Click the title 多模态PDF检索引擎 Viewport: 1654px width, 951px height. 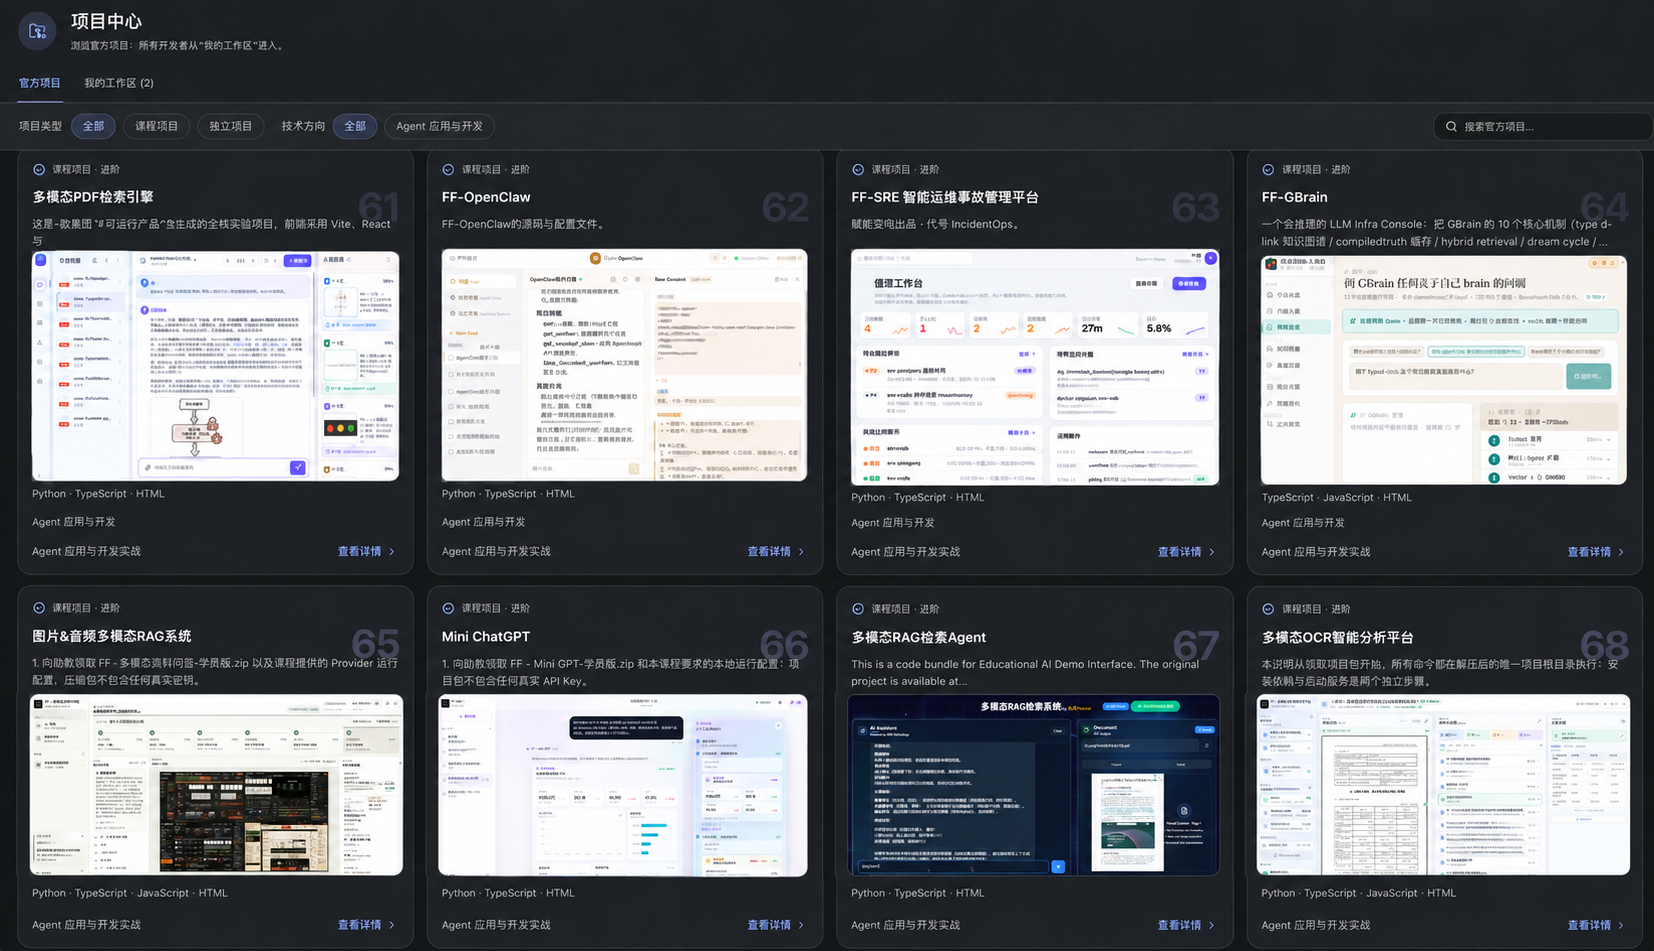(93, 197)
